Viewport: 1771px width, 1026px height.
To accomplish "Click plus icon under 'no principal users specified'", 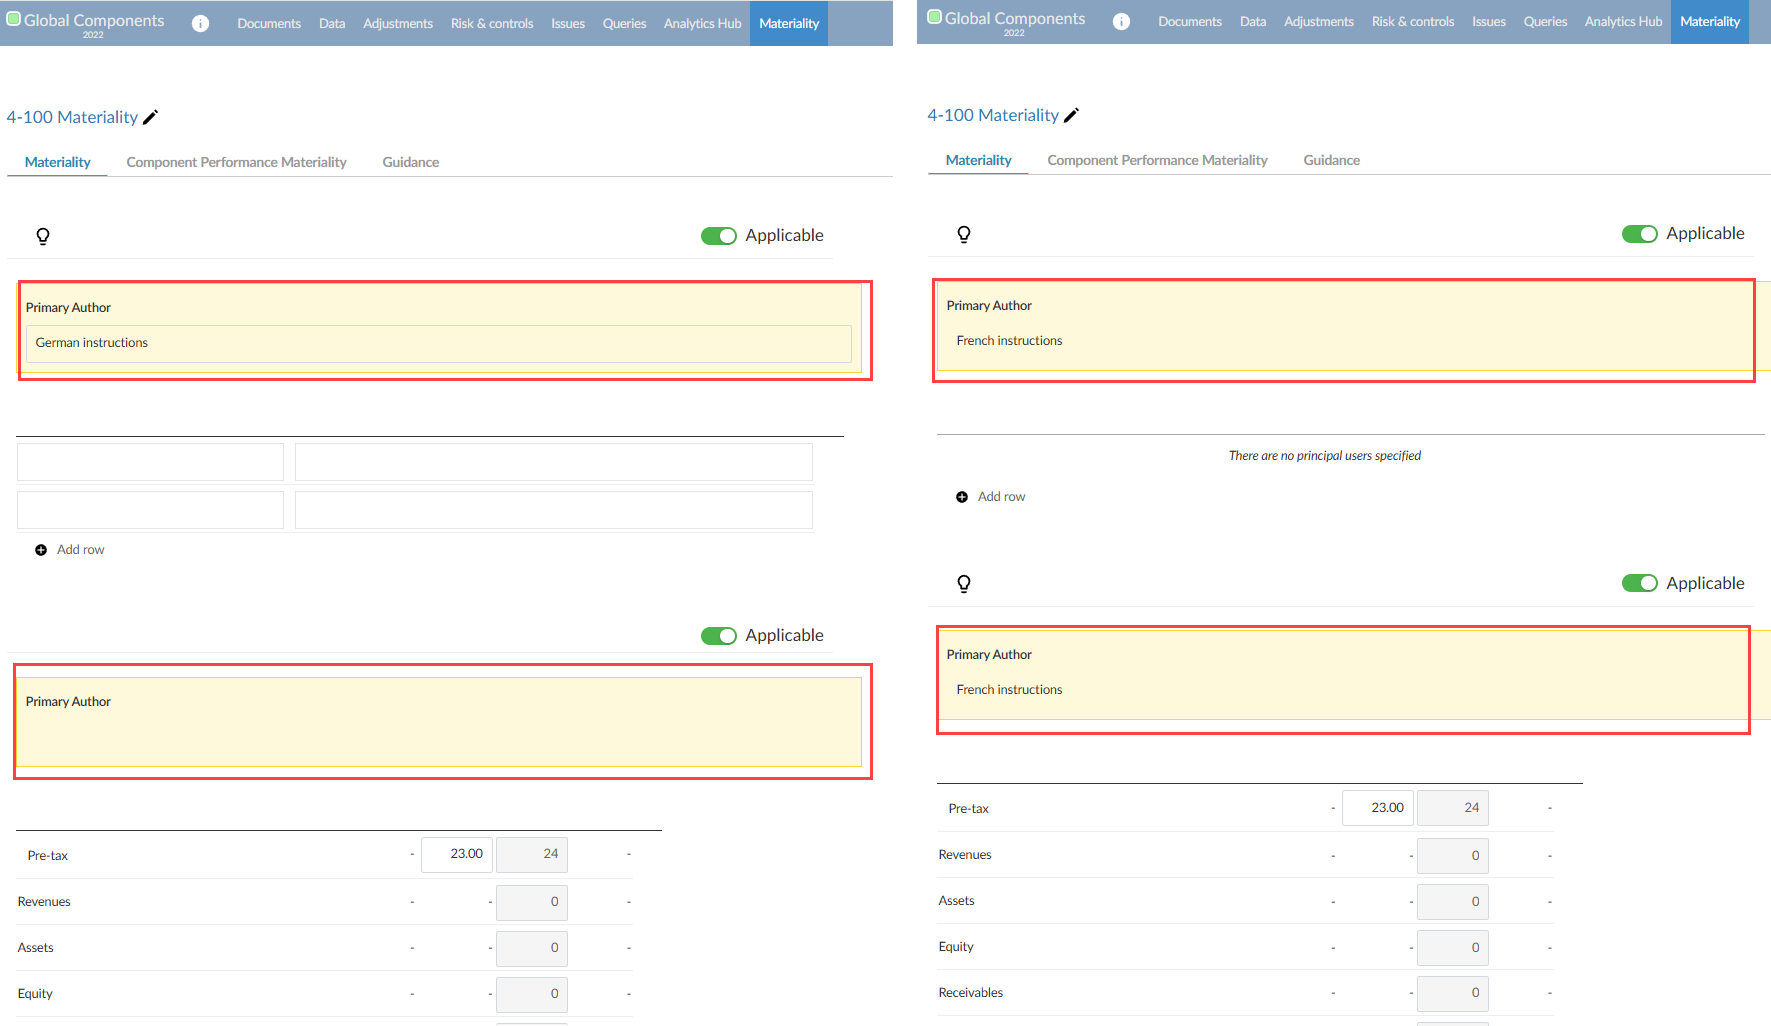I will pos(962,497).
